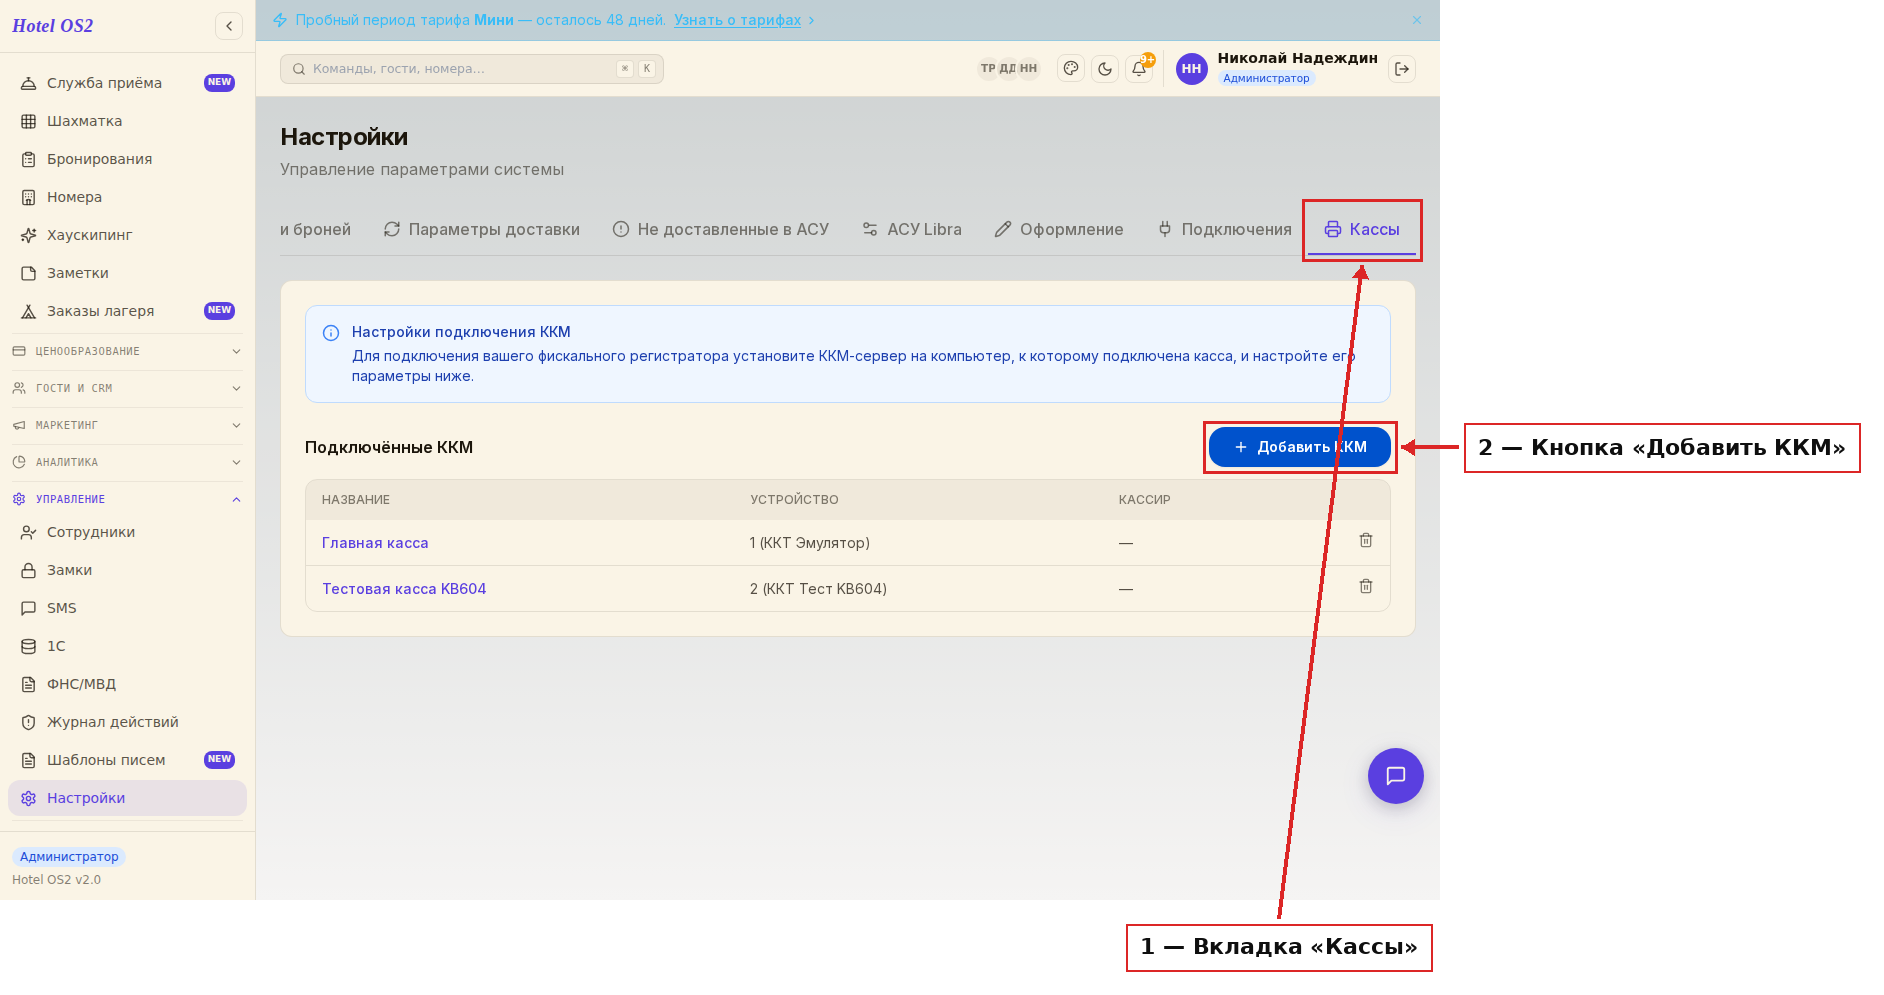Expand the Аналитика group
Screen dimensions: 1884x995
point(127,462)
